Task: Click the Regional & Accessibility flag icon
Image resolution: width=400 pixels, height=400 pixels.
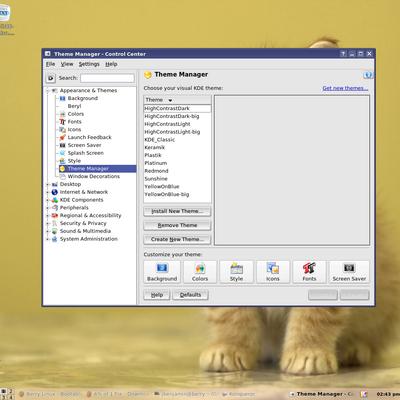Action: 55,216
